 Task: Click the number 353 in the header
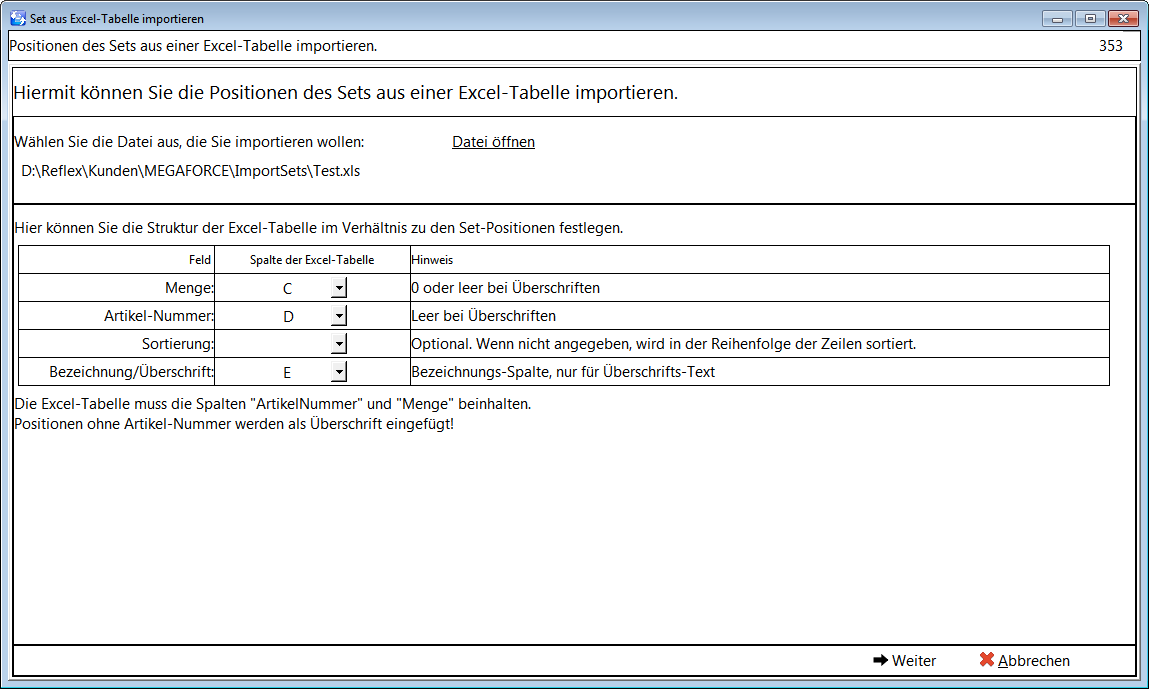coord(1110,45)
